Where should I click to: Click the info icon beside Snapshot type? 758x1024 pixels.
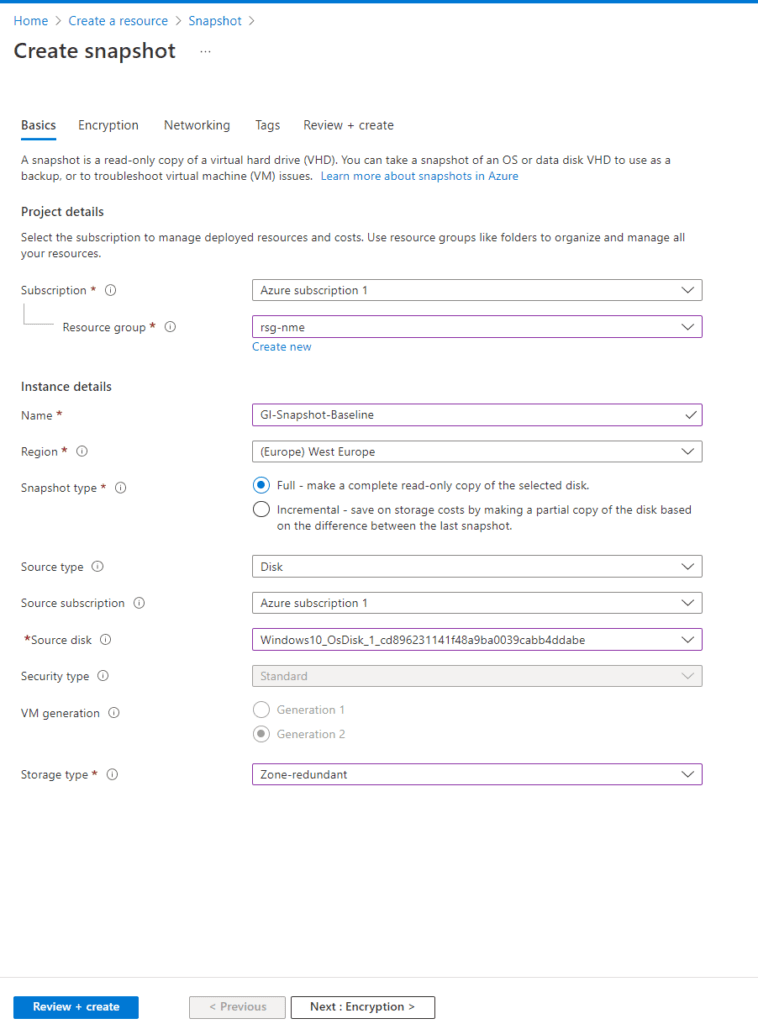121,488
